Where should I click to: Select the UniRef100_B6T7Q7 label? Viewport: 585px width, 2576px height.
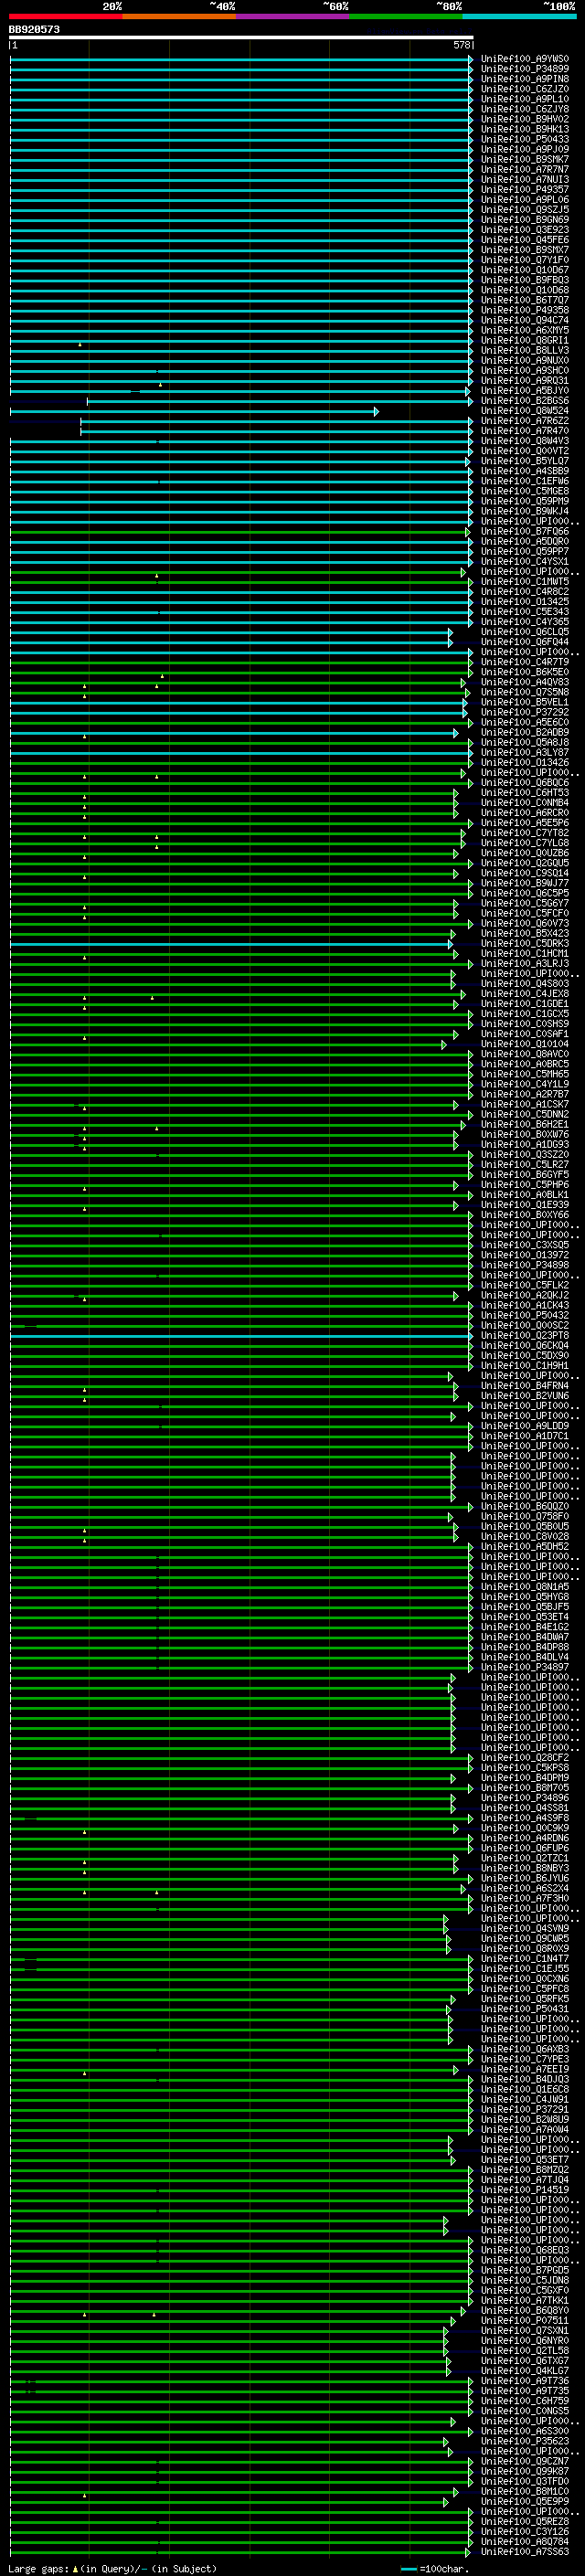525,300
